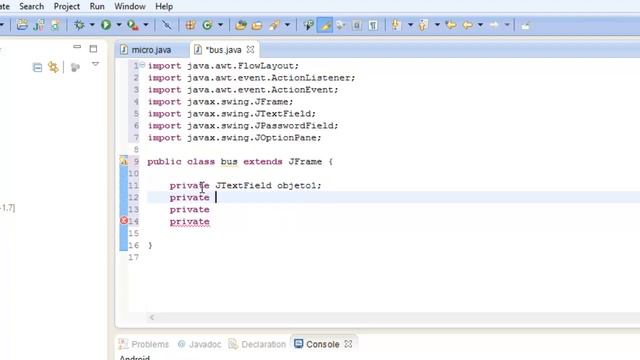Click the New Java Project icon

tap(39, 25)
